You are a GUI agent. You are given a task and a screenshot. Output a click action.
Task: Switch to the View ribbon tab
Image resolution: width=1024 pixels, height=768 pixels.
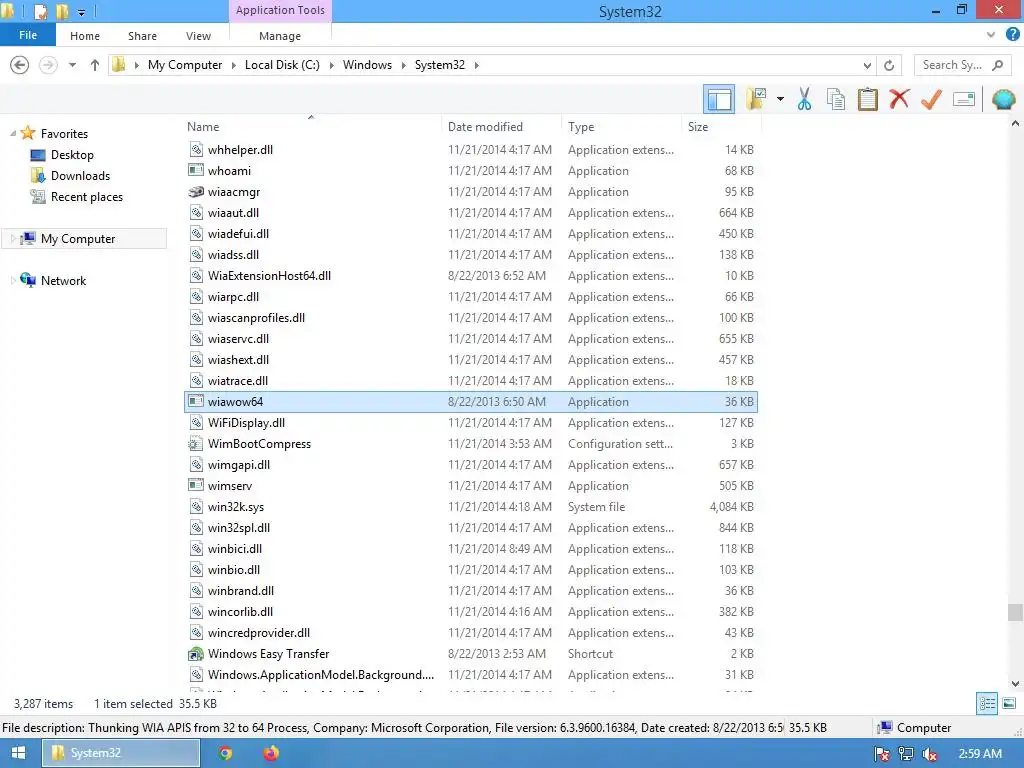click(198, 36)
